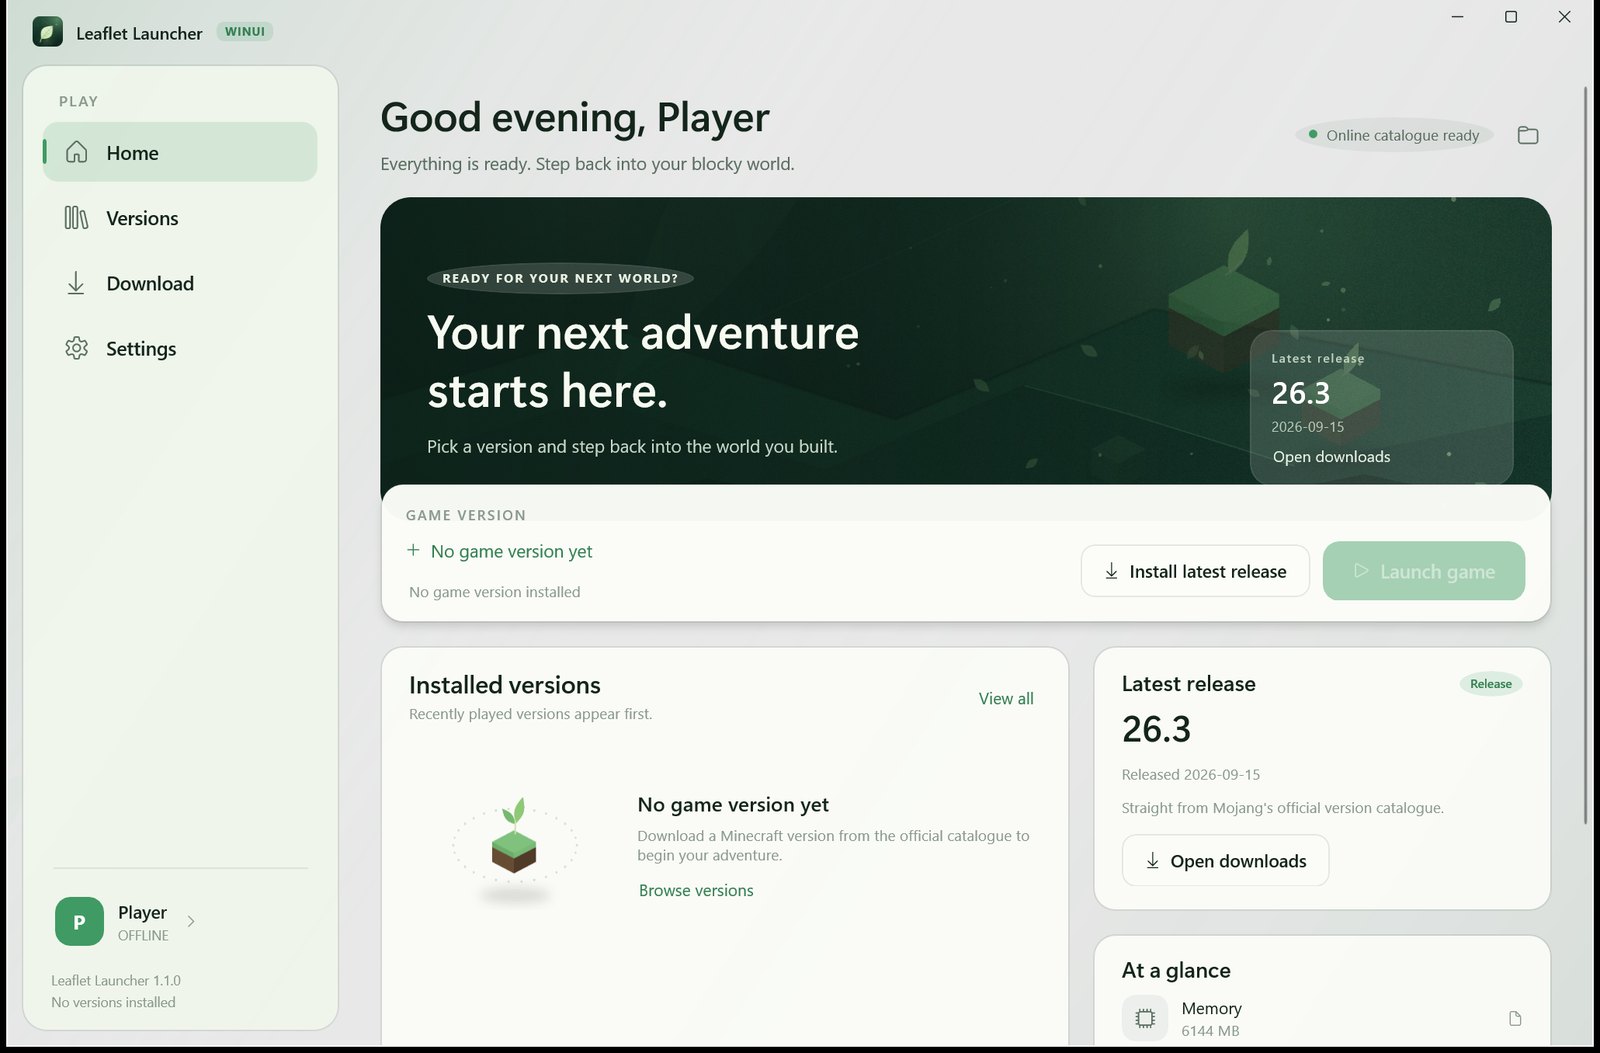Maximize the launcher window
This screenshot has height=1053, width=1600.
tap(1511, 17)
